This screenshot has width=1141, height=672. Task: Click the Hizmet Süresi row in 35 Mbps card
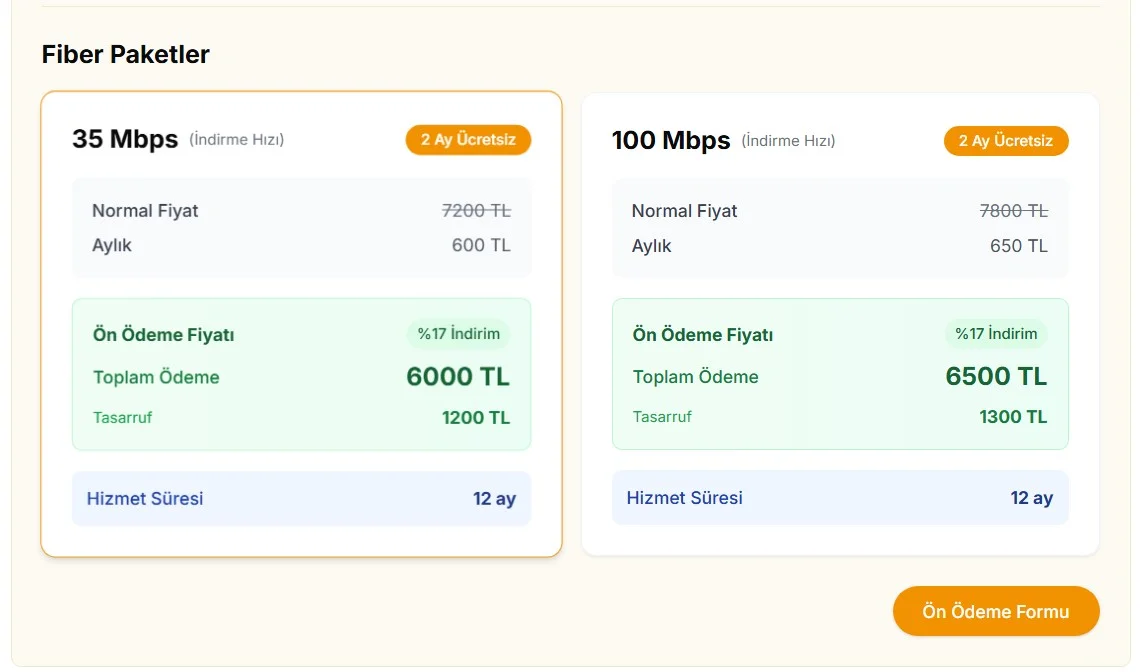click(301, 498)
